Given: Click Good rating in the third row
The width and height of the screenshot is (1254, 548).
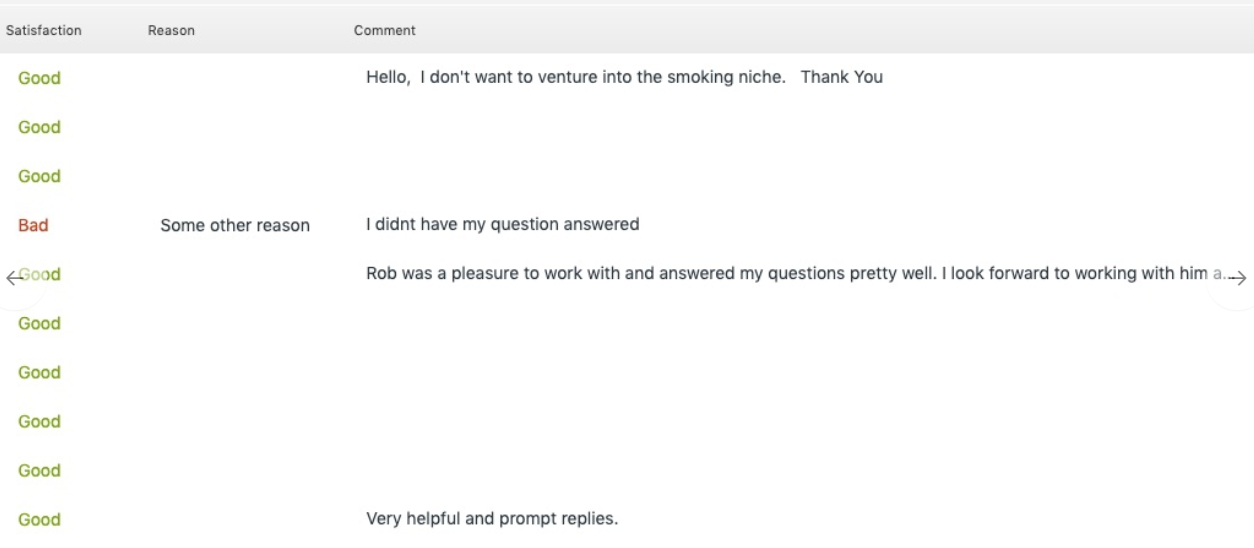Looking at the screenshot, I should point(39,176).
